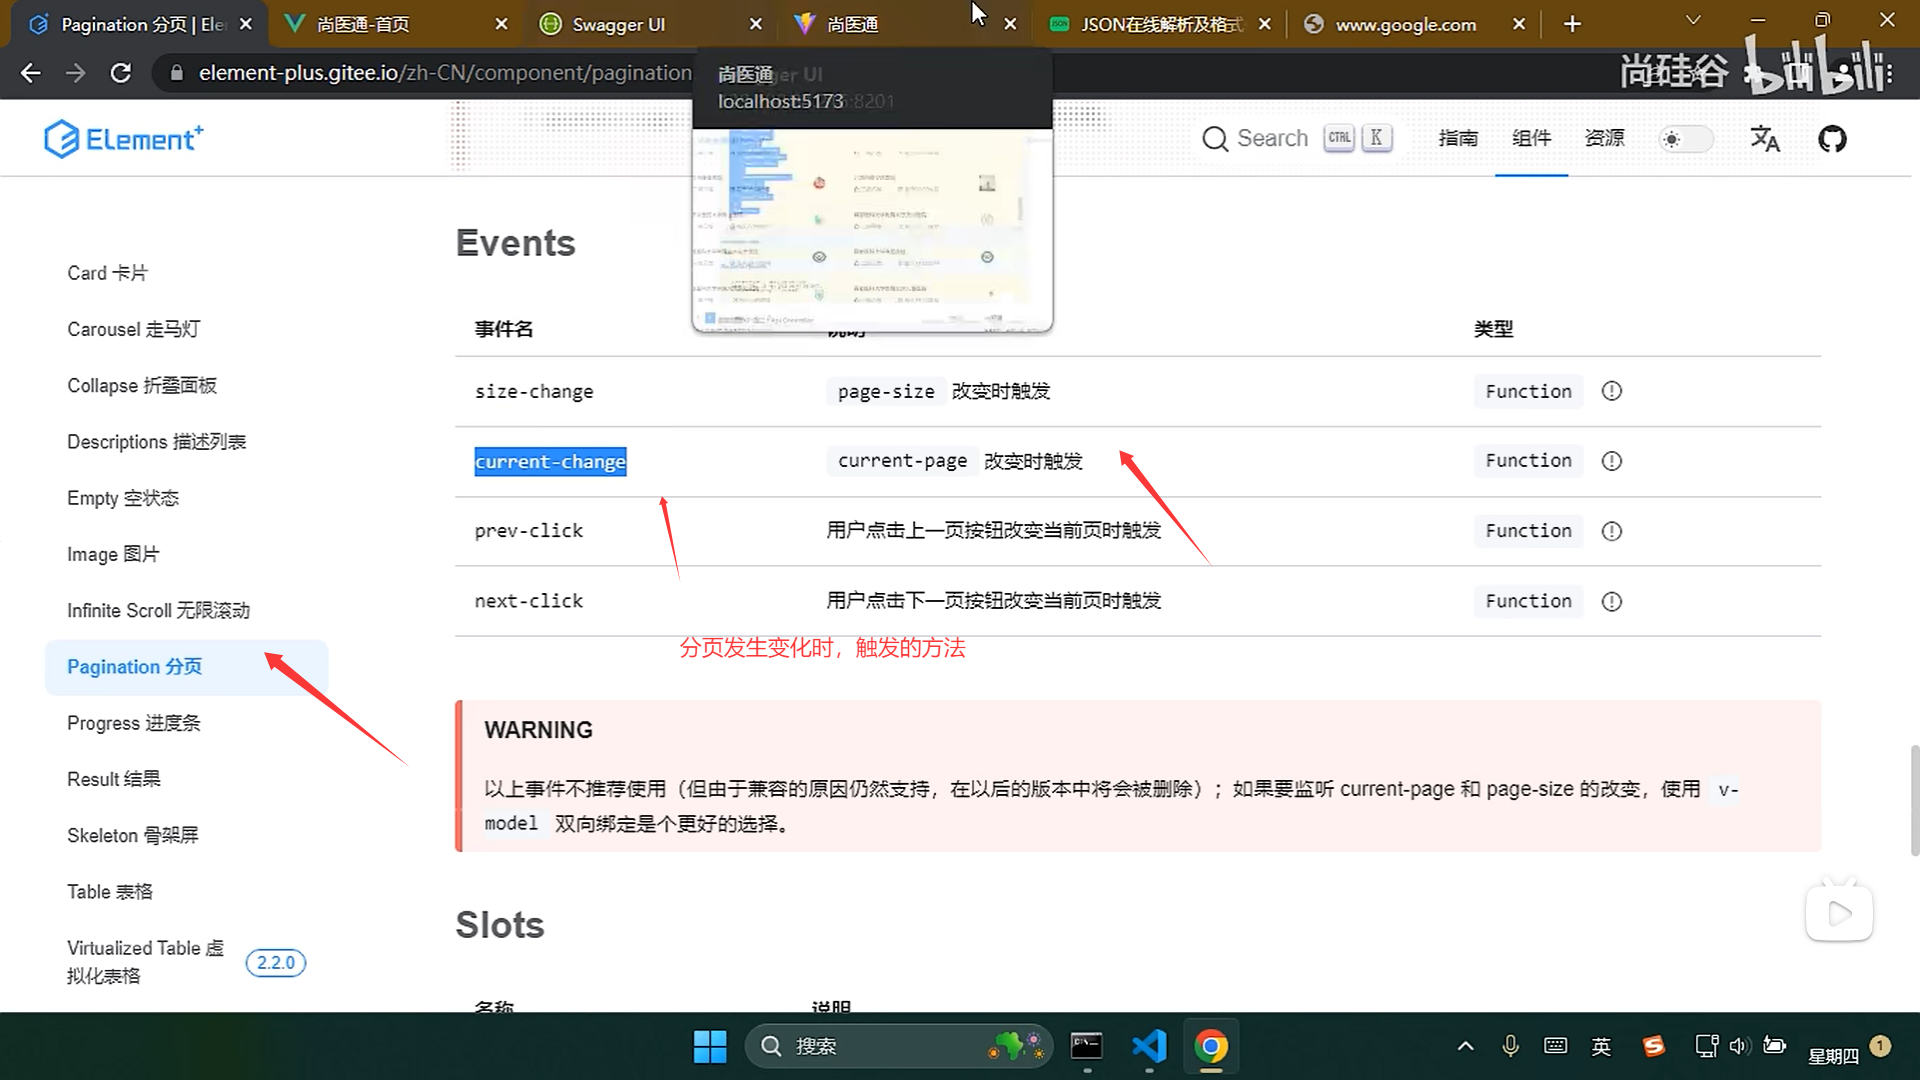Toggle the microphone tray icon

pos(1510,1046)
